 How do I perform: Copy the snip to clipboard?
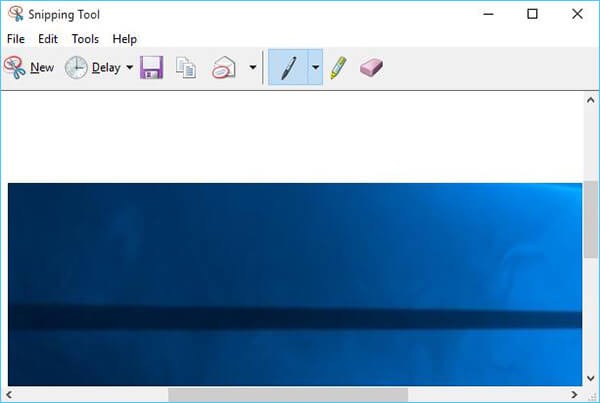pyautogui.click(x=186, y=68)
